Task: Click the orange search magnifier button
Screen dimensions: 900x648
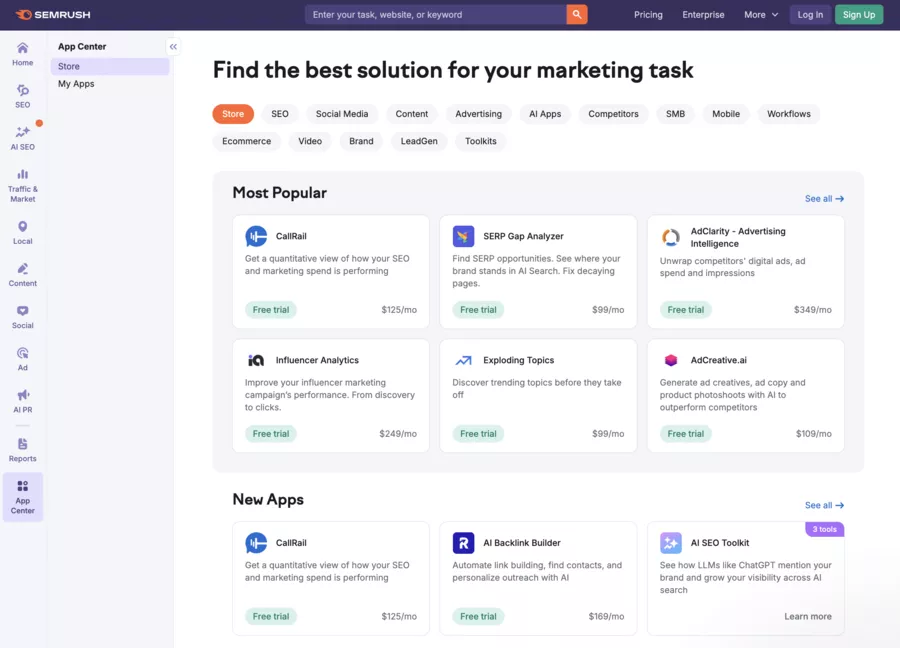Action: pyautogui.click(x=576, y=14)
